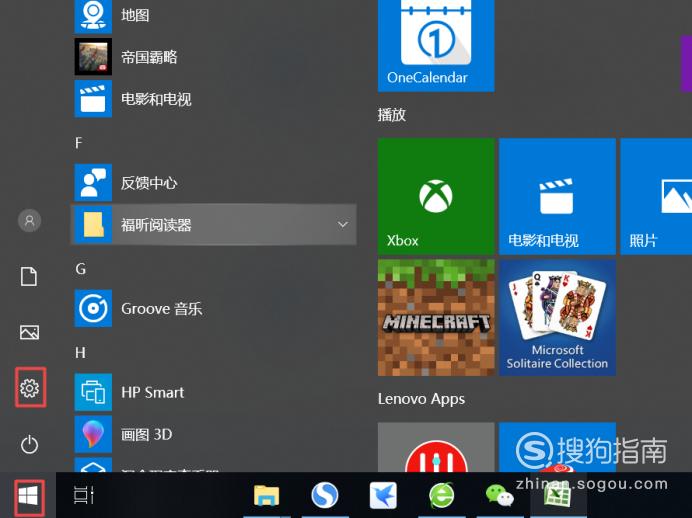Open the 反馈中心 app icon
Image resolution: width=692 pixels, height=518 pixels.
(93, 182)
